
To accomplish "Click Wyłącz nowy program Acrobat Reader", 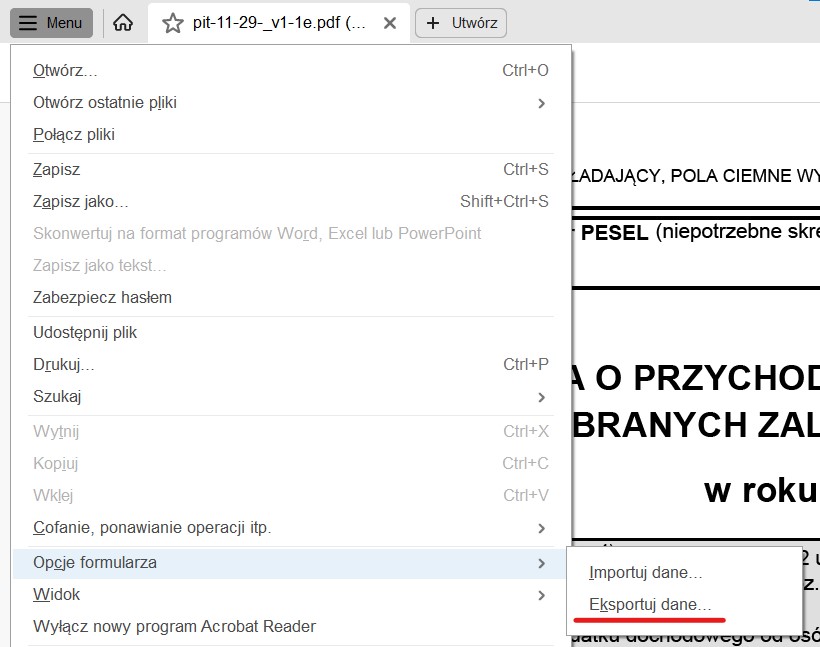I will 174,627.
